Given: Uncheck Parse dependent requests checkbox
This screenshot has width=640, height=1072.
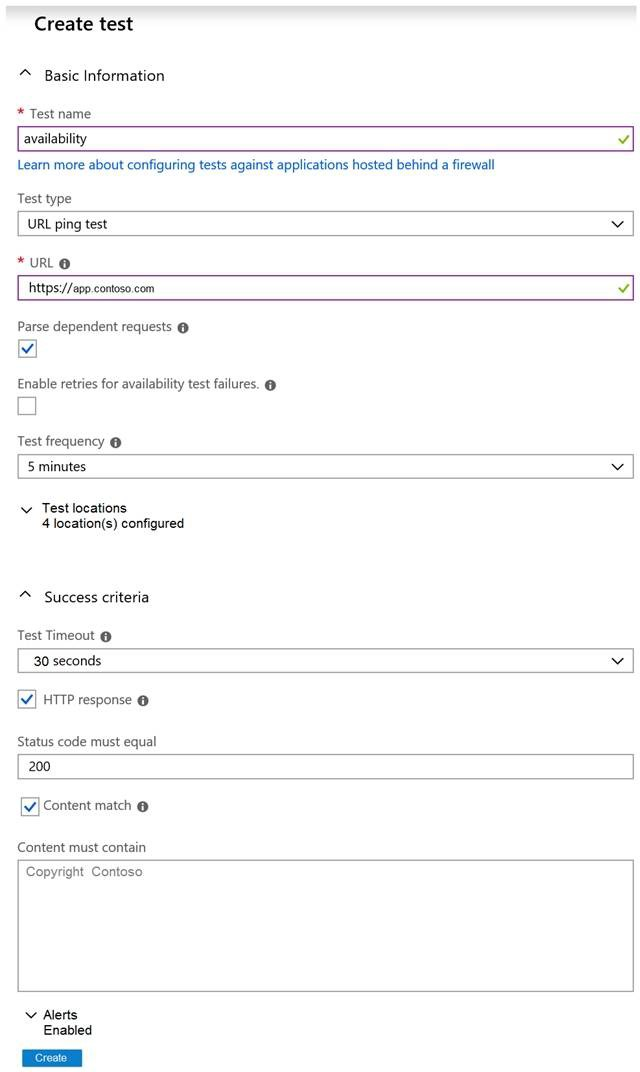Looking at the screenshot, I should point(27,349).
